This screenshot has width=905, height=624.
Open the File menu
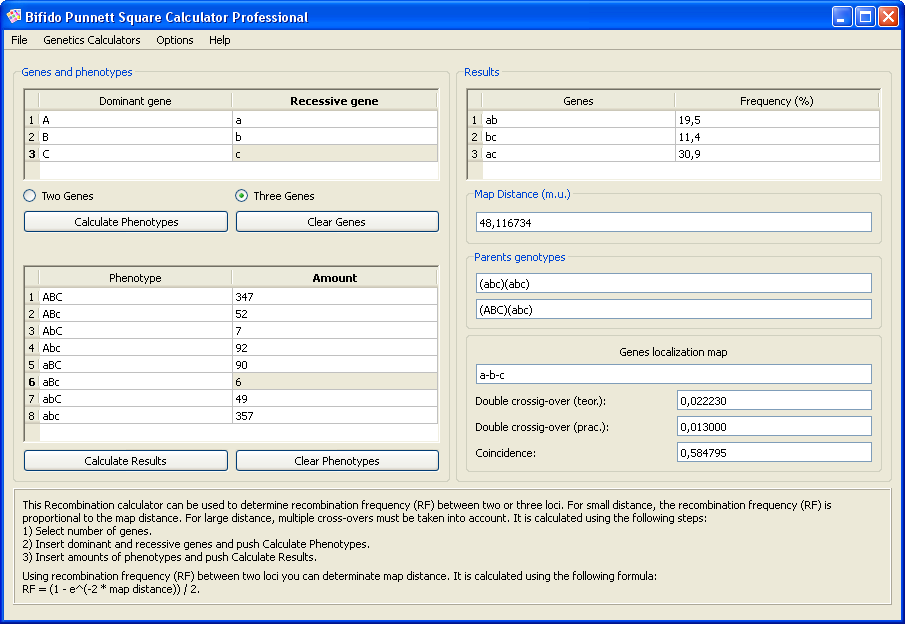point(19,40)
